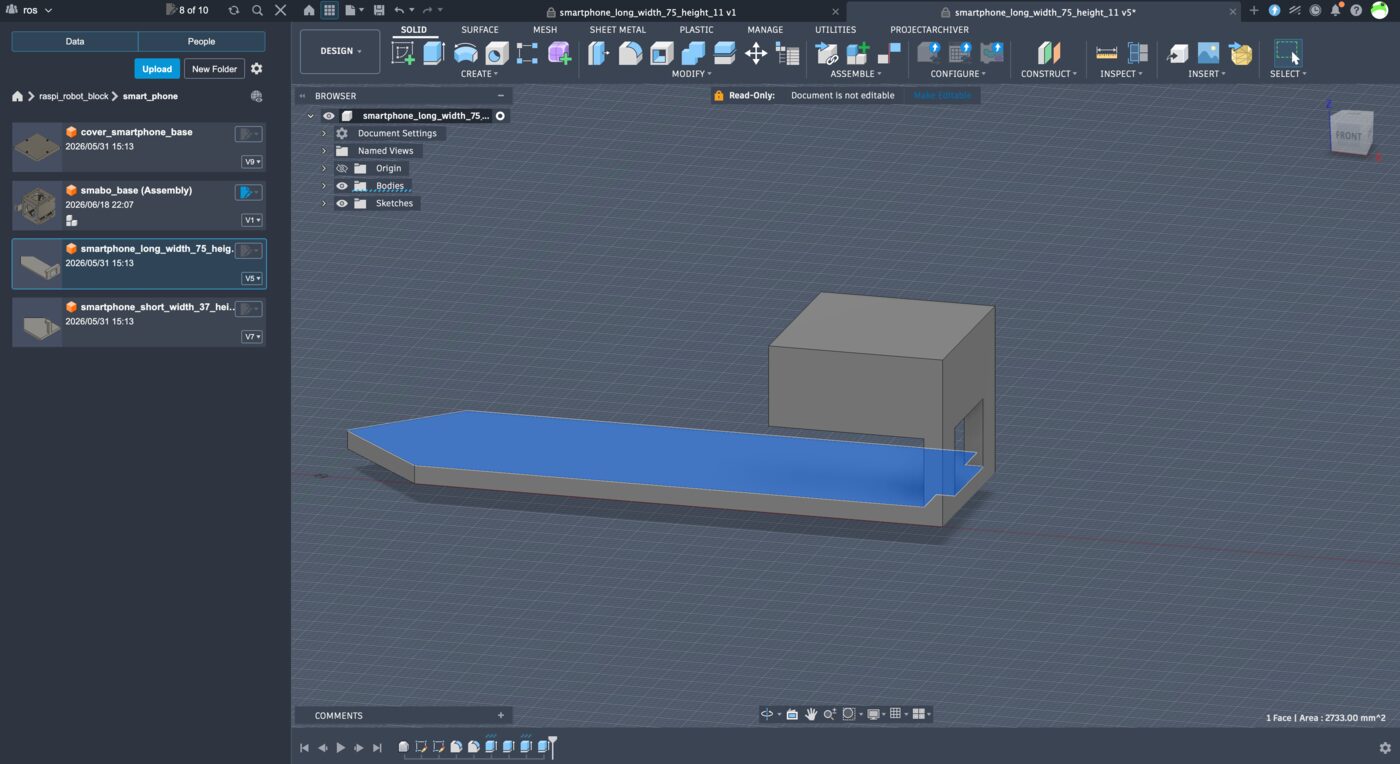Expand the Named Views node
The width and height of the screenshot is (1400, 764).
click(x=324, y=151)
